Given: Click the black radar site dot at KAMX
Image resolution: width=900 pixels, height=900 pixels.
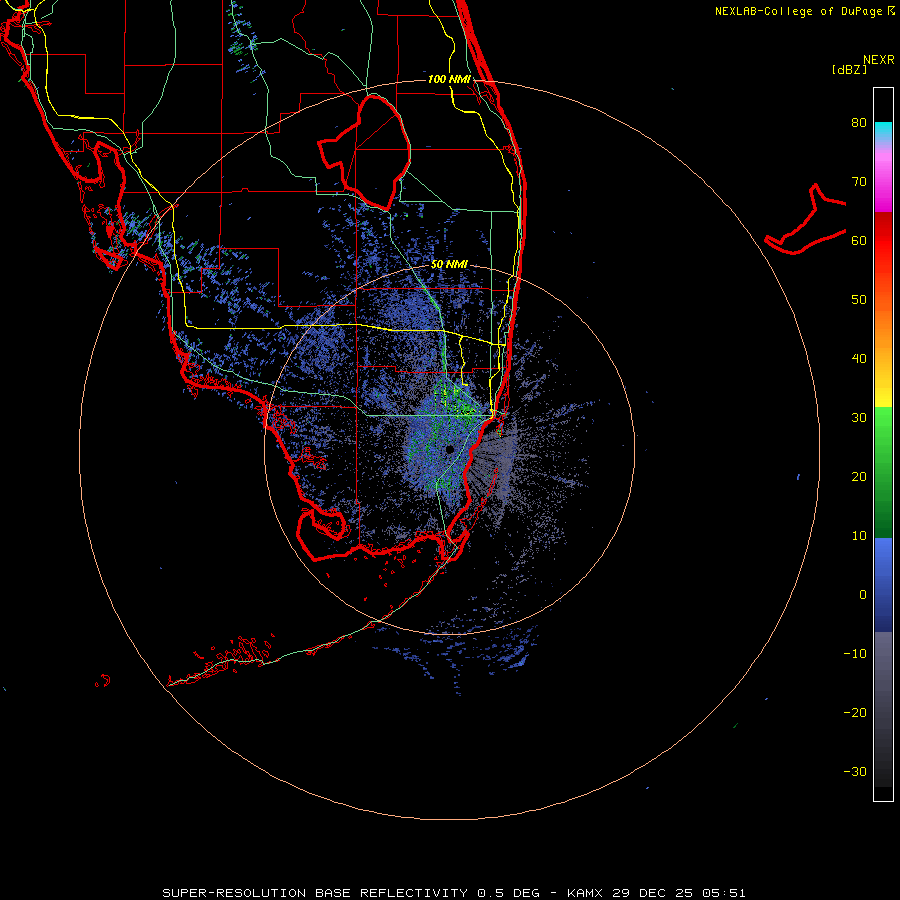Looking at the screenshot, I should (449, 449).
